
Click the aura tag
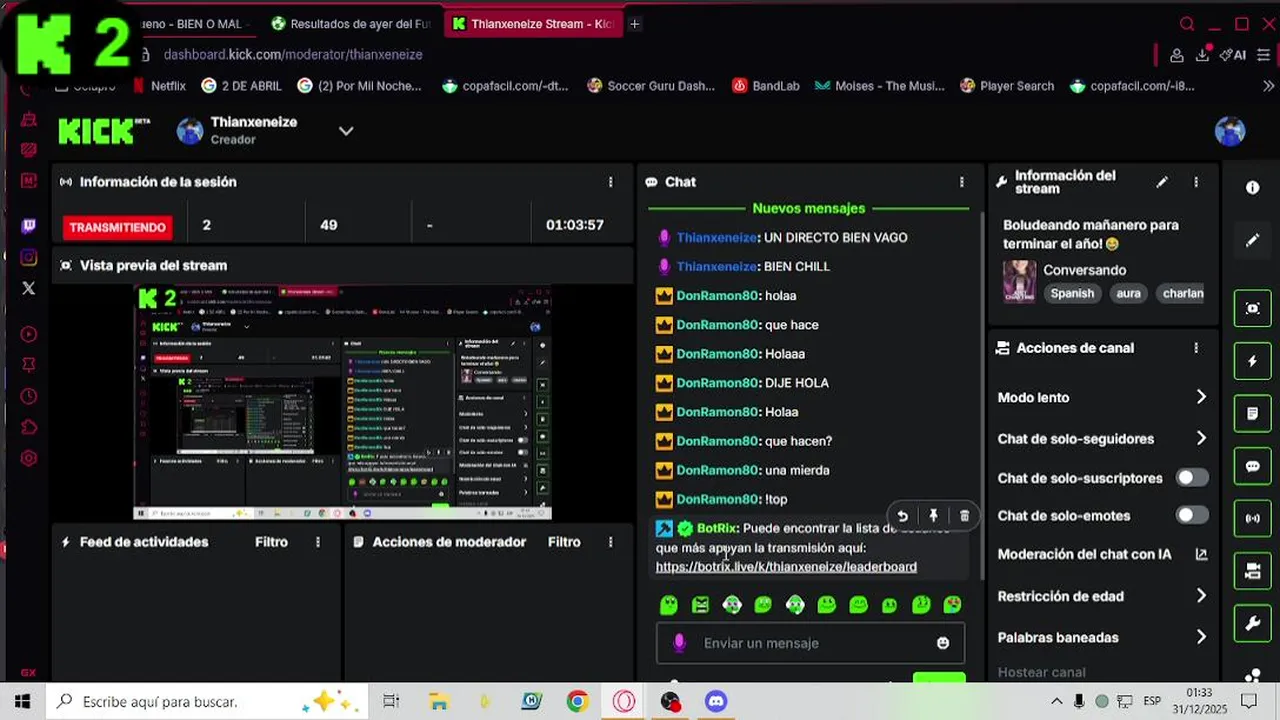tap(1128, 293)
